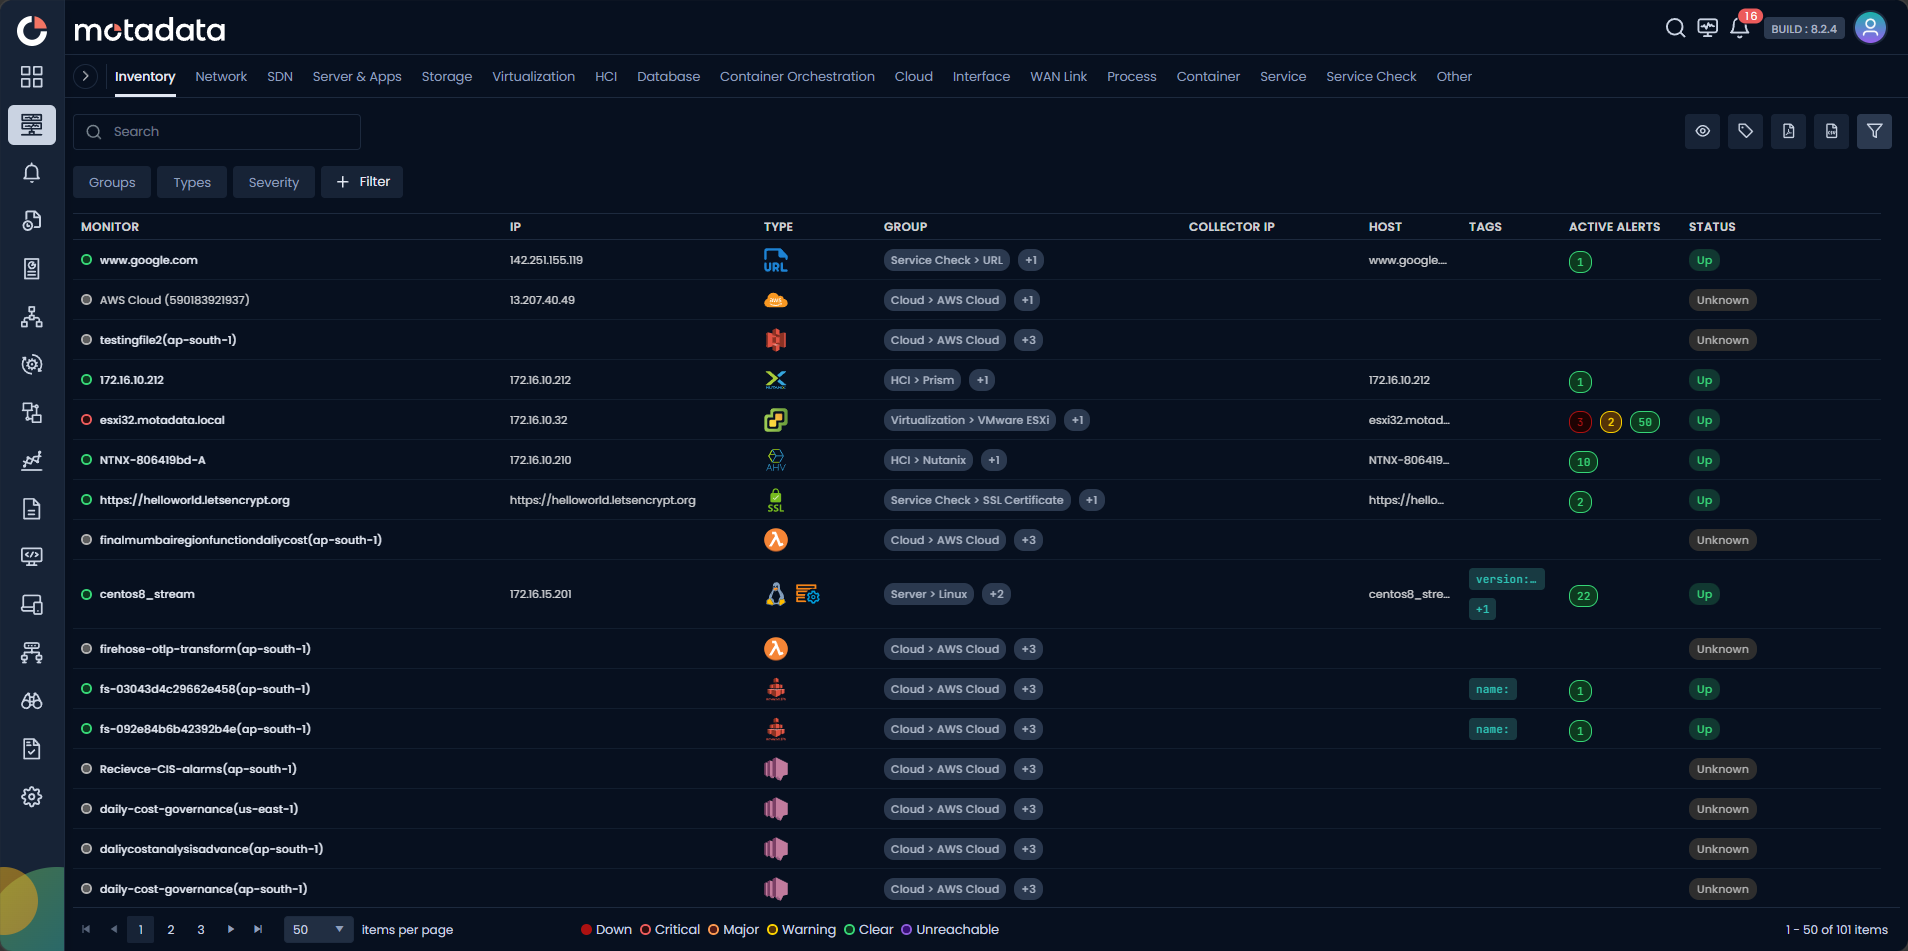1908x951 pixels.
Task: Click the red critical alert count 3
Action: click(1580, 422)
